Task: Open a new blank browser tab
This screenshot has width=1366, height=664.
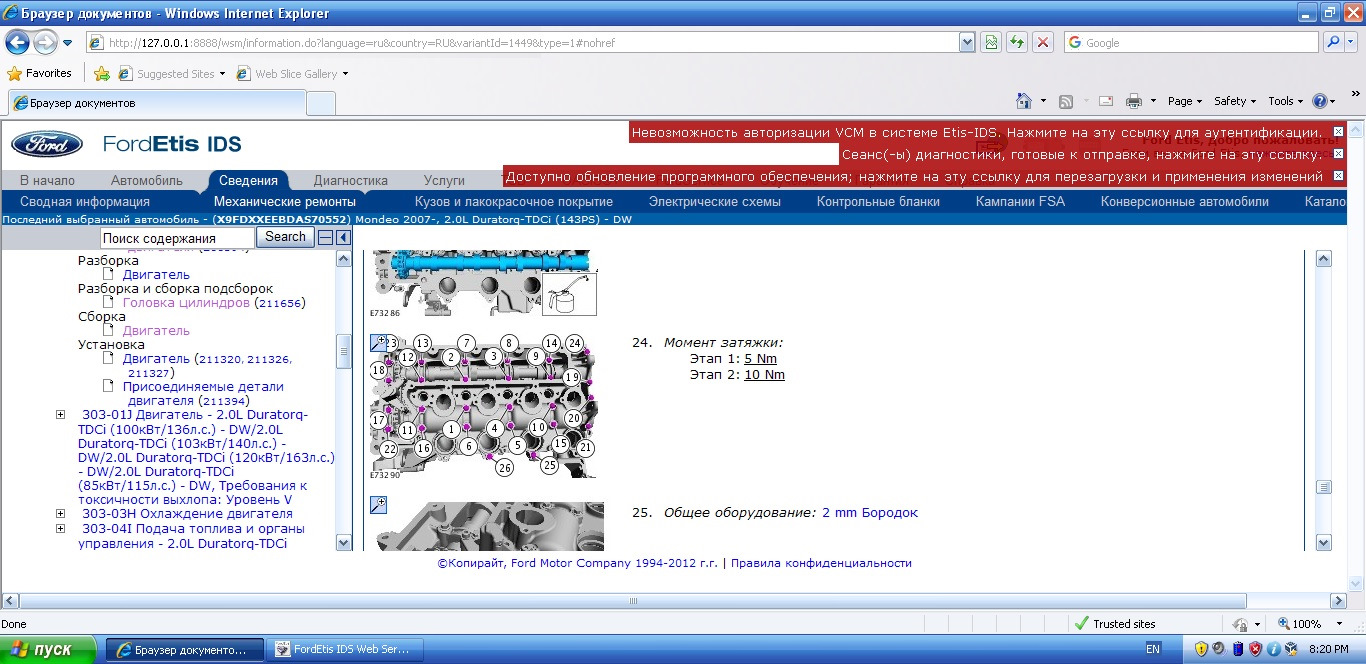Action: coord(320,103)
